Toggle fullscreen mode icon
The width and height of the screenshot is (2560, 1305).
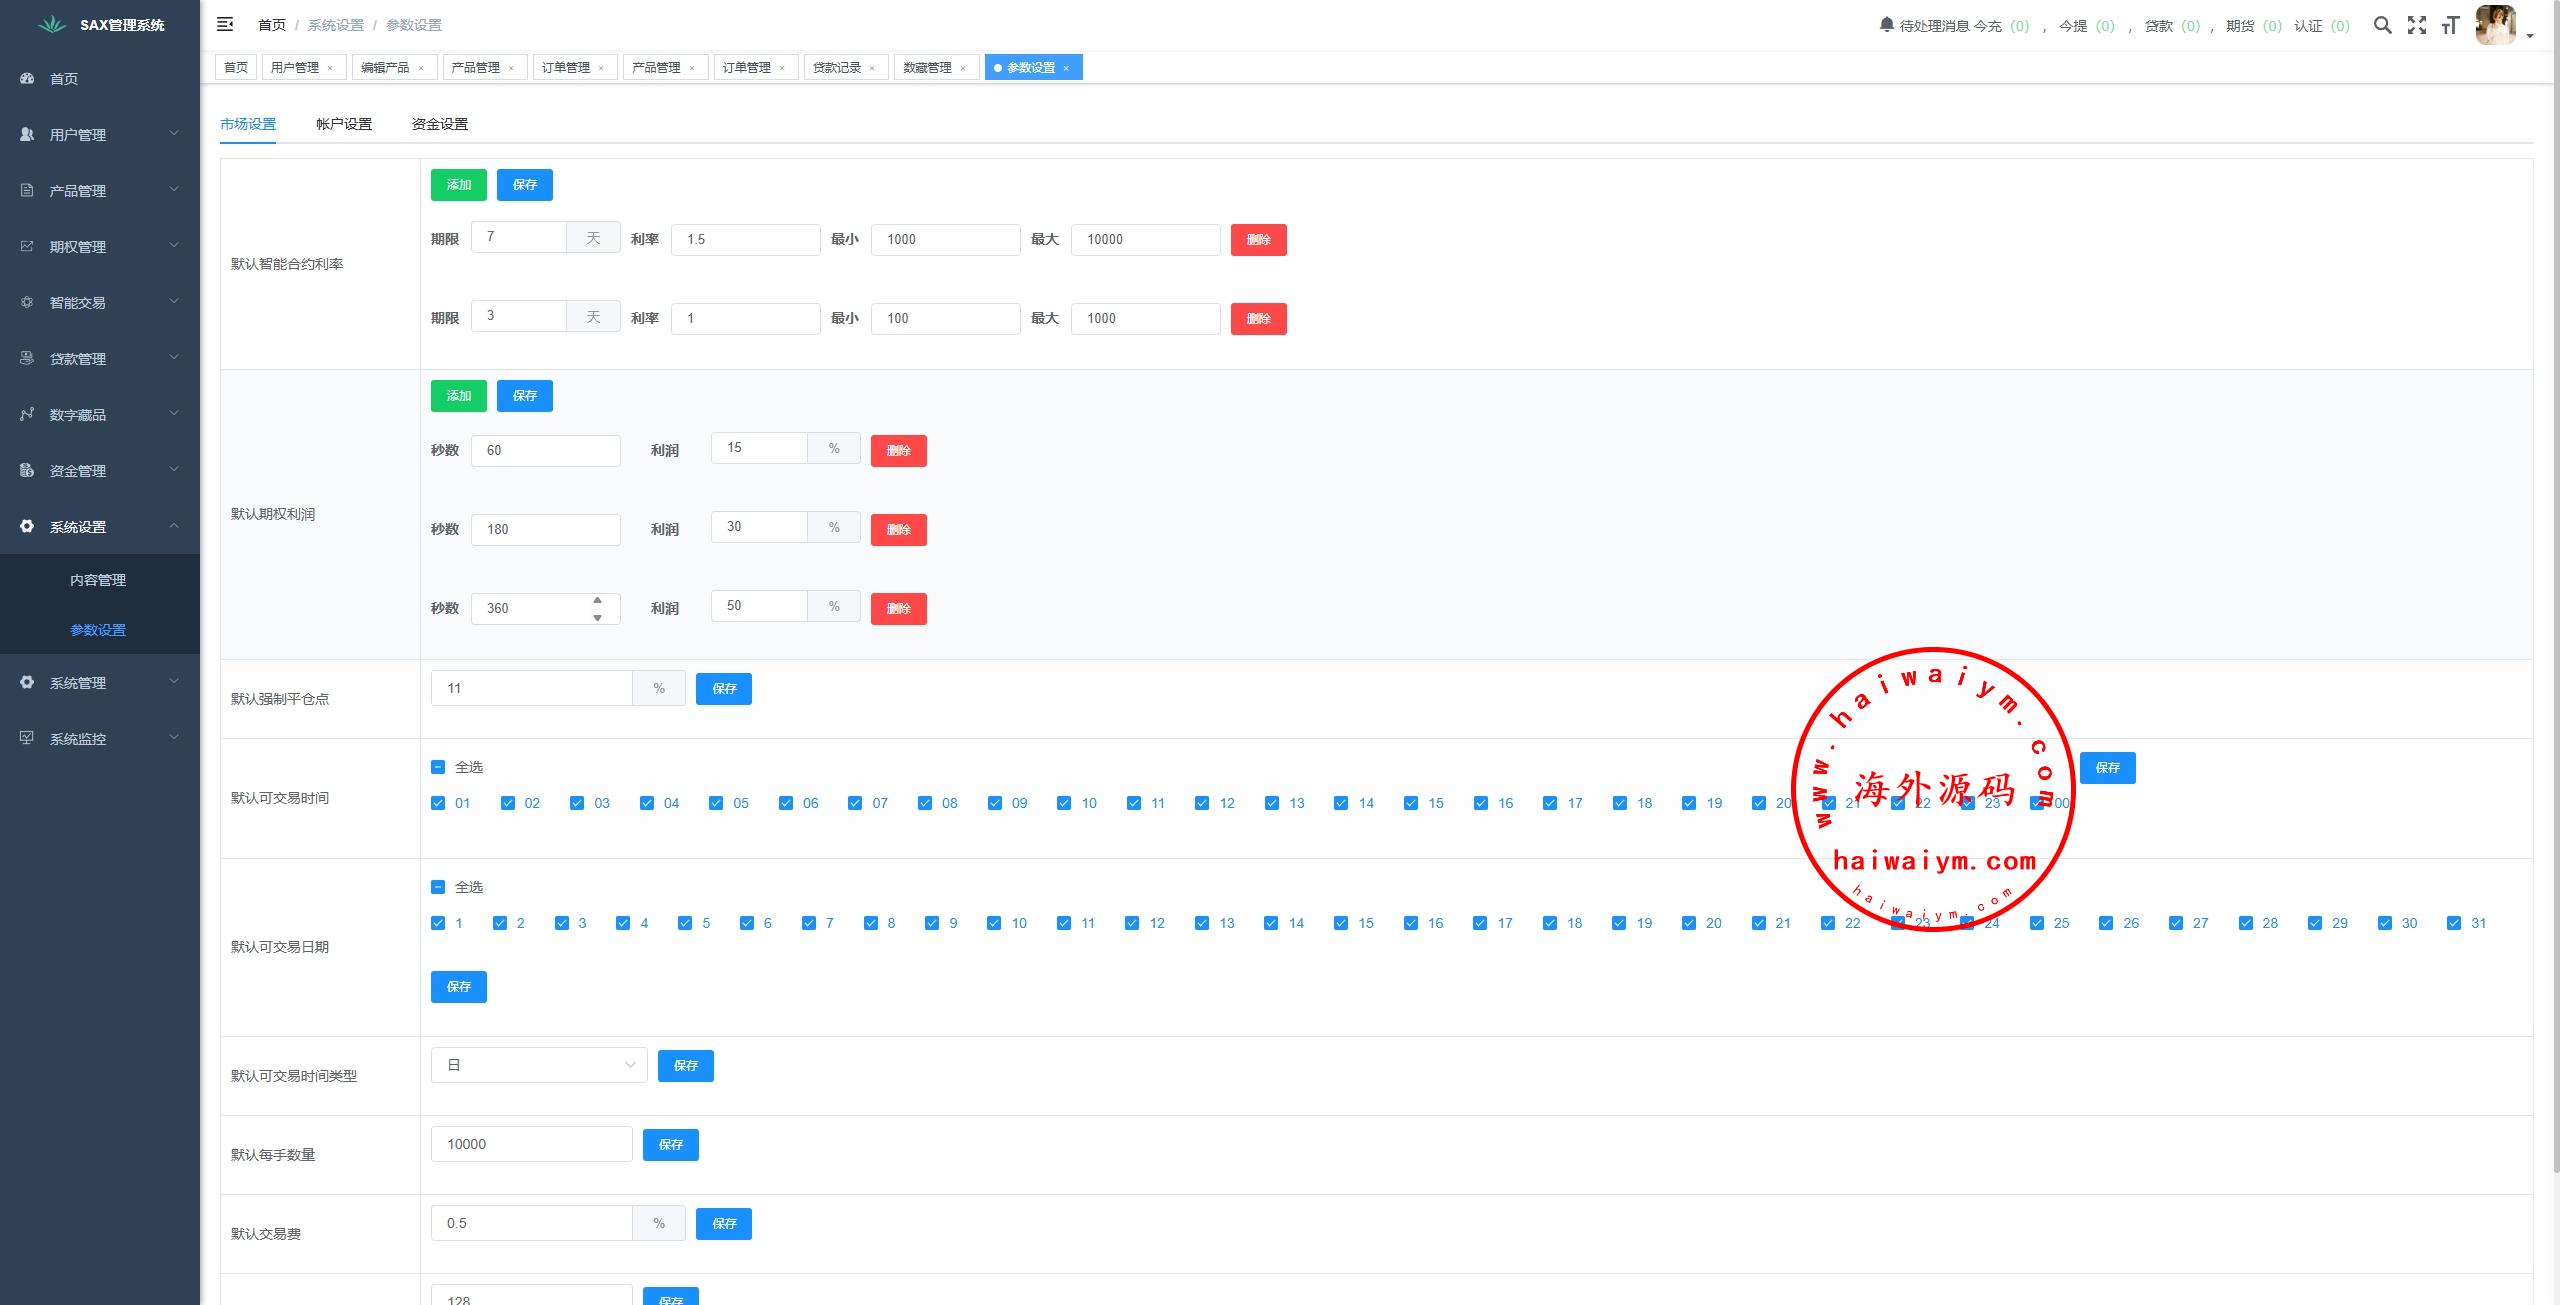[2417, 25]
